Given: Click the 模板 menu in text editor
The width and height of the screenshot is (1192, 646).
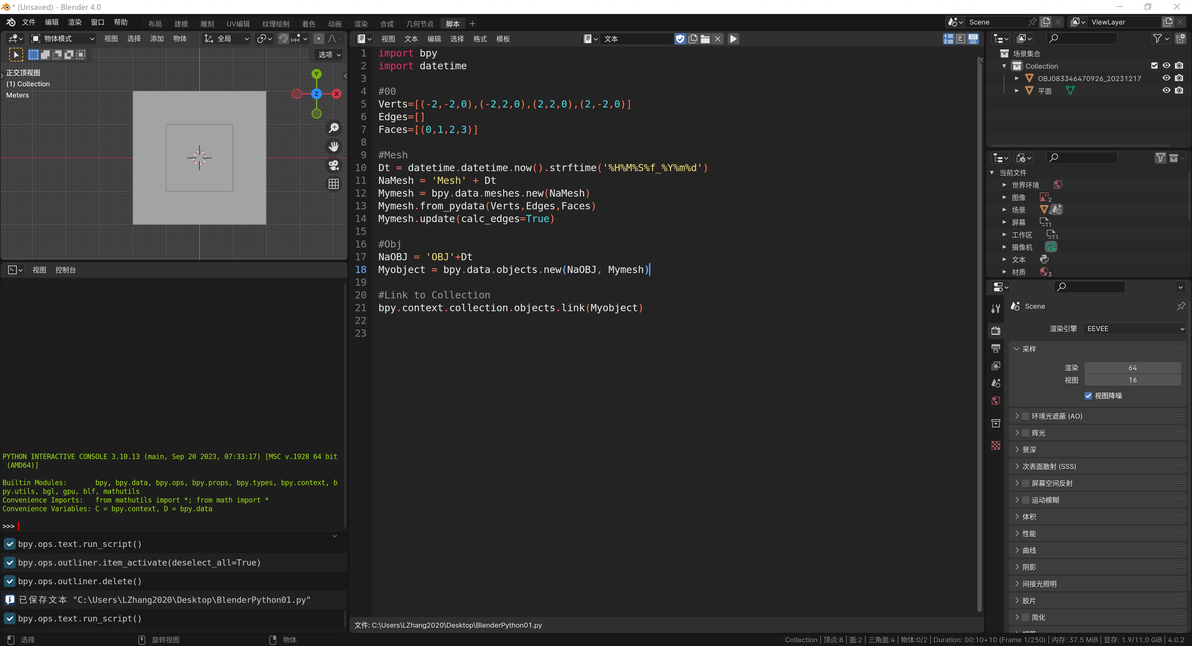Looking at the screenshot, I should (503, 39).
